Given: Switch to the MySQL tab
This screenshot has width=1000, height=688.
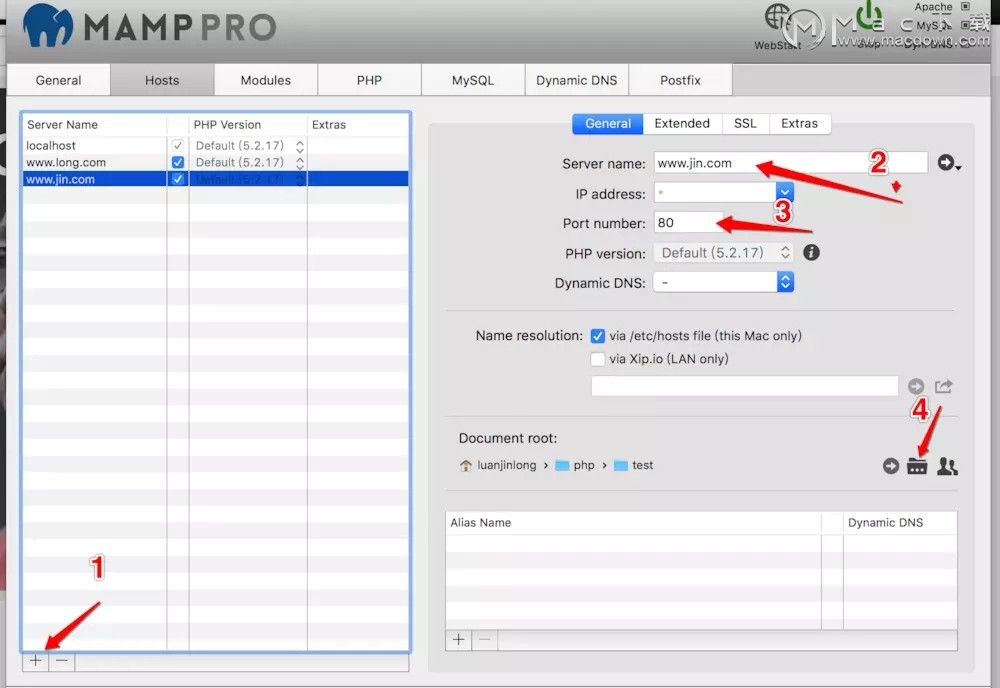Looking at the screenshot, I should [x=473, y=80].
